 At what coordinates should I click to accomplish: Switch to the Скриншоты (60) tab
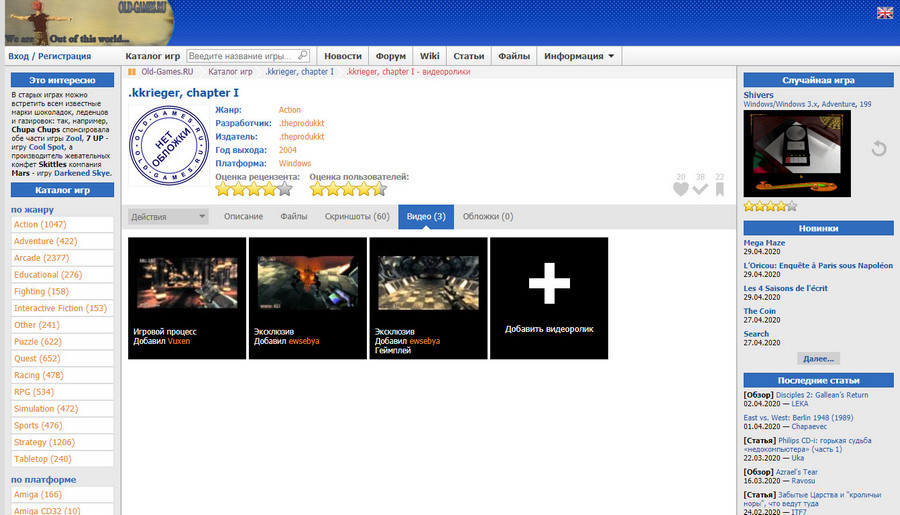(x=357, y=216)
